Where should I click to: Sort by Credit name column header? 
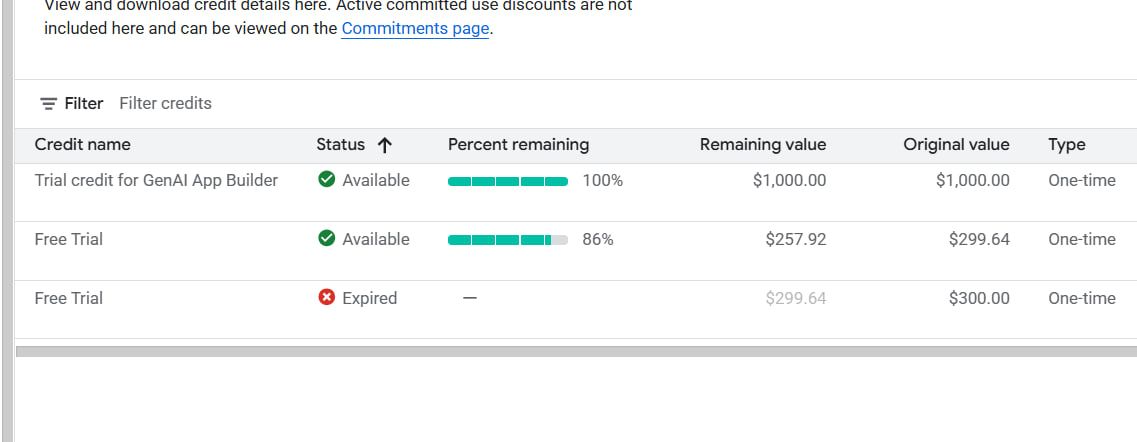pos(82,145)
